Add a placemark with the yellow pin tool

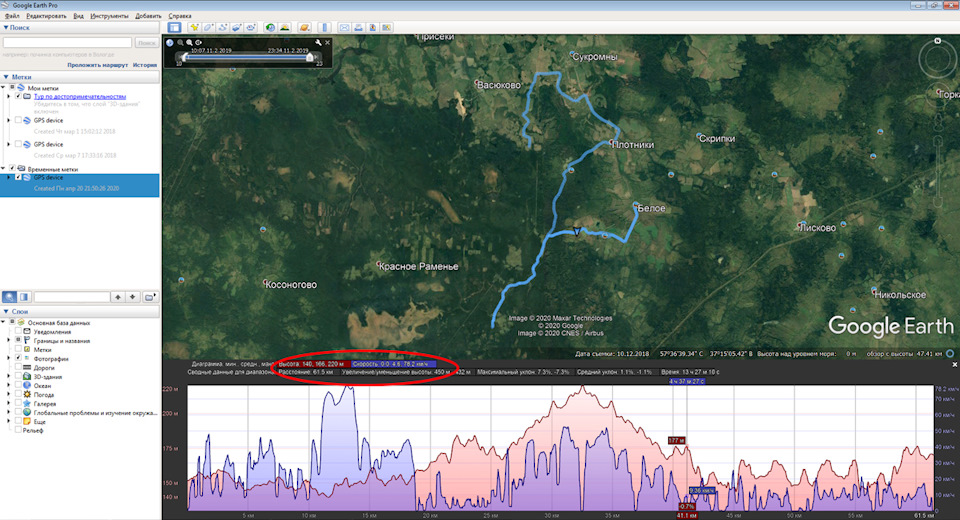(194, 28)
